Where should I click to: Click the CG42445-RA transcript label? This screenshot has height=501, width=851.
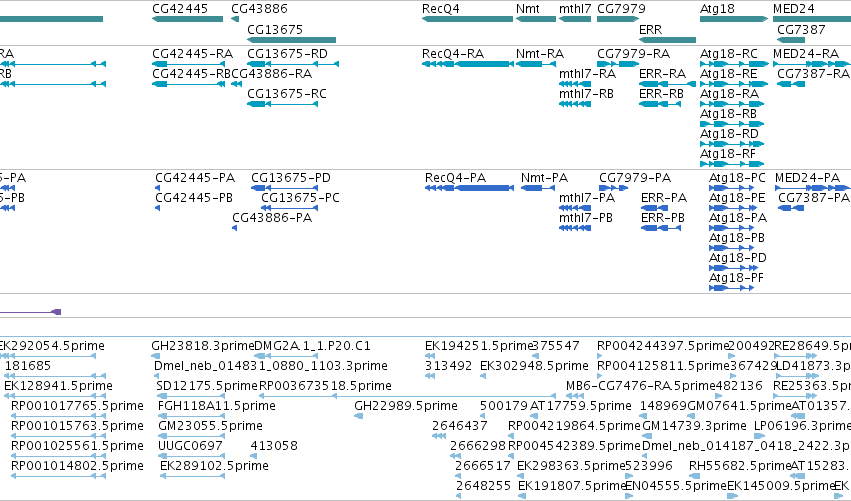coord(192,54)
